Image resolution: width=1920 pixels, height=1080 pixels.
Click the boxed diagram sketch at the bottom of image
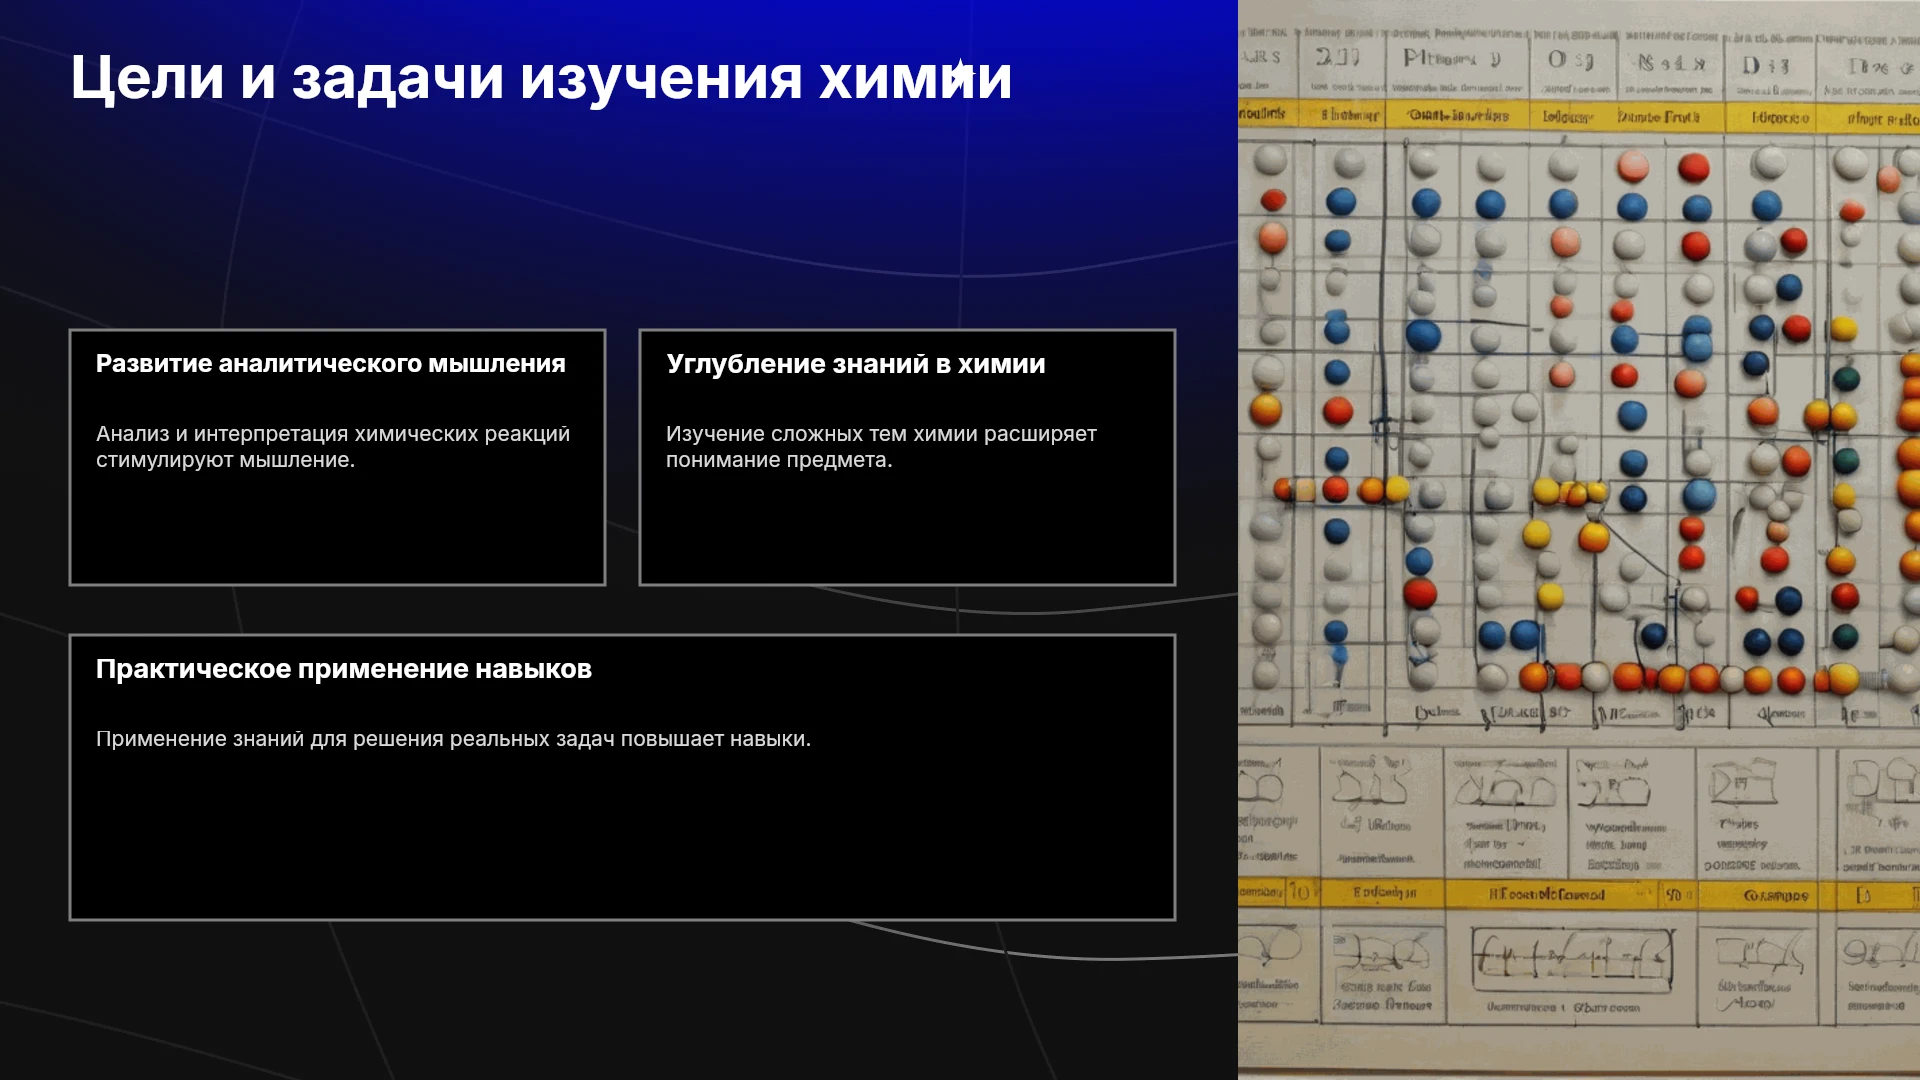click(x=1572, y=958)
